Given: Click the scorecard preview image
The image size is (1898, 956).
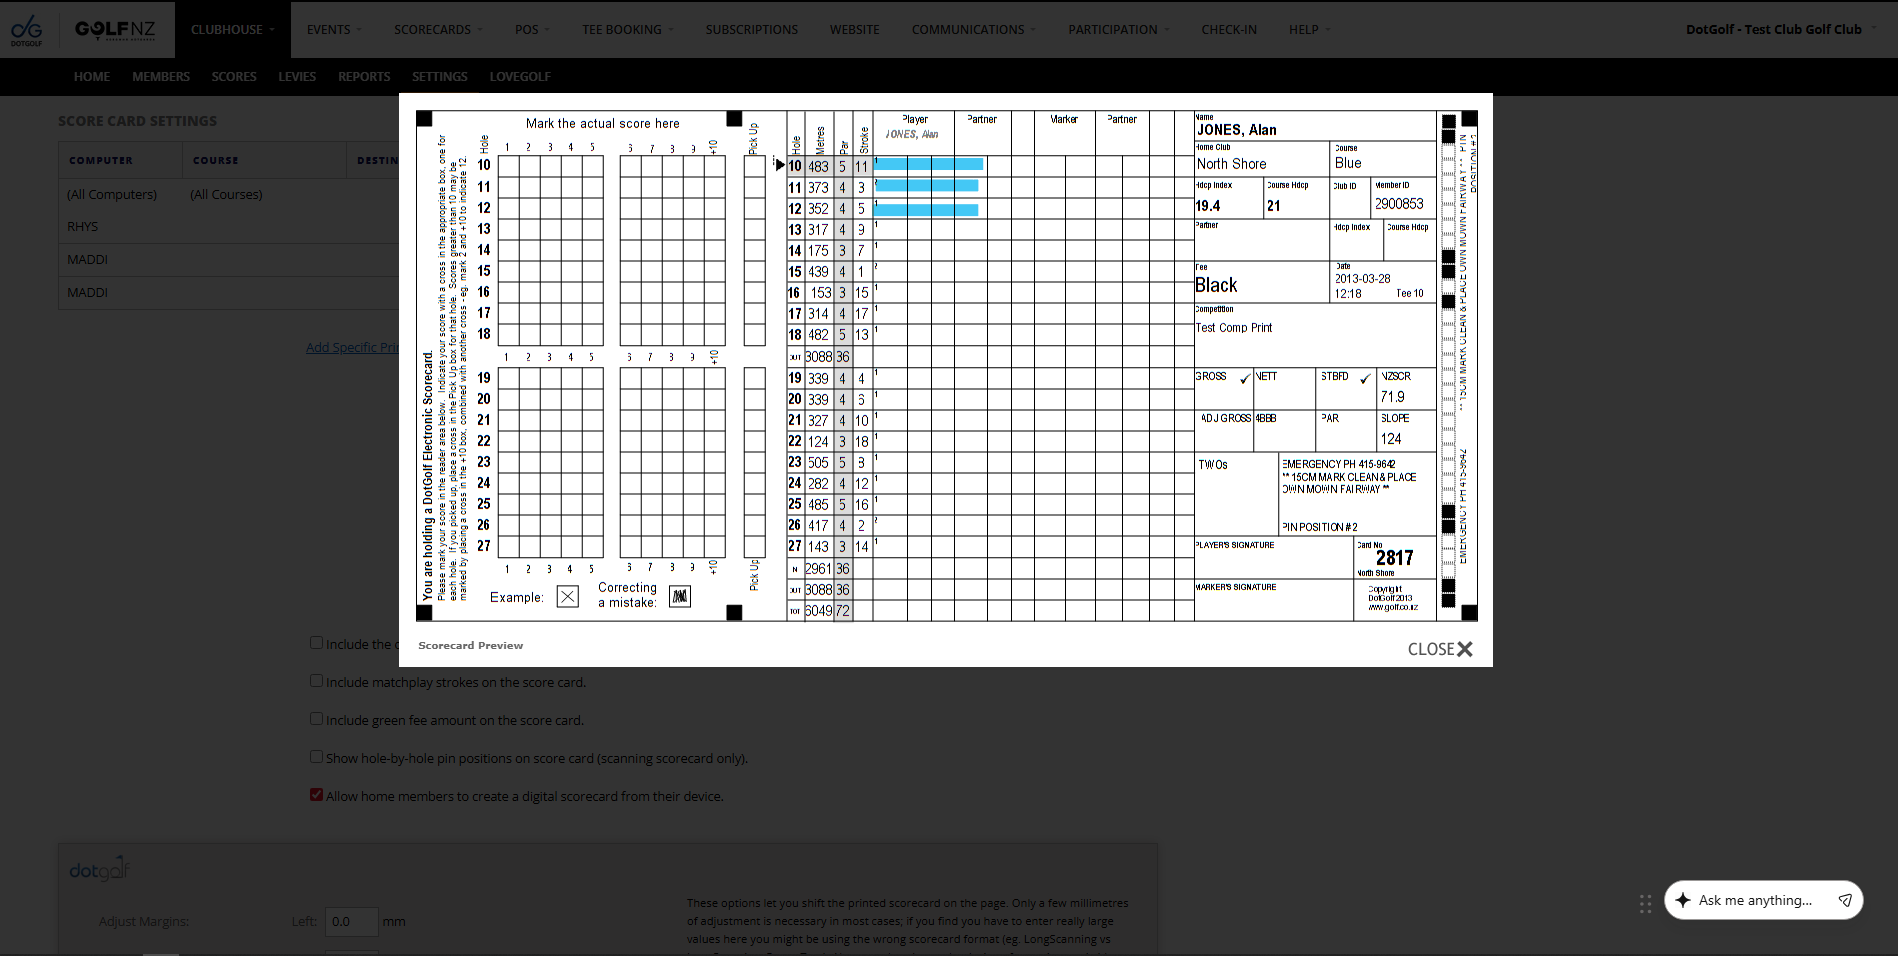Looking at the screenshot, I should click(946, 366).
